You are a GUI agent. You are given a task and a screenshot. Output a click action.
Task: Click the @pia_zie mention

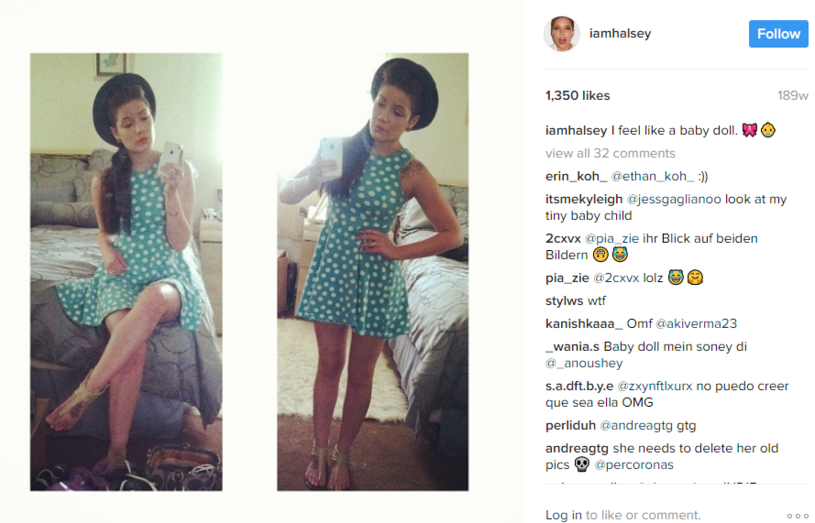point(612,239)
